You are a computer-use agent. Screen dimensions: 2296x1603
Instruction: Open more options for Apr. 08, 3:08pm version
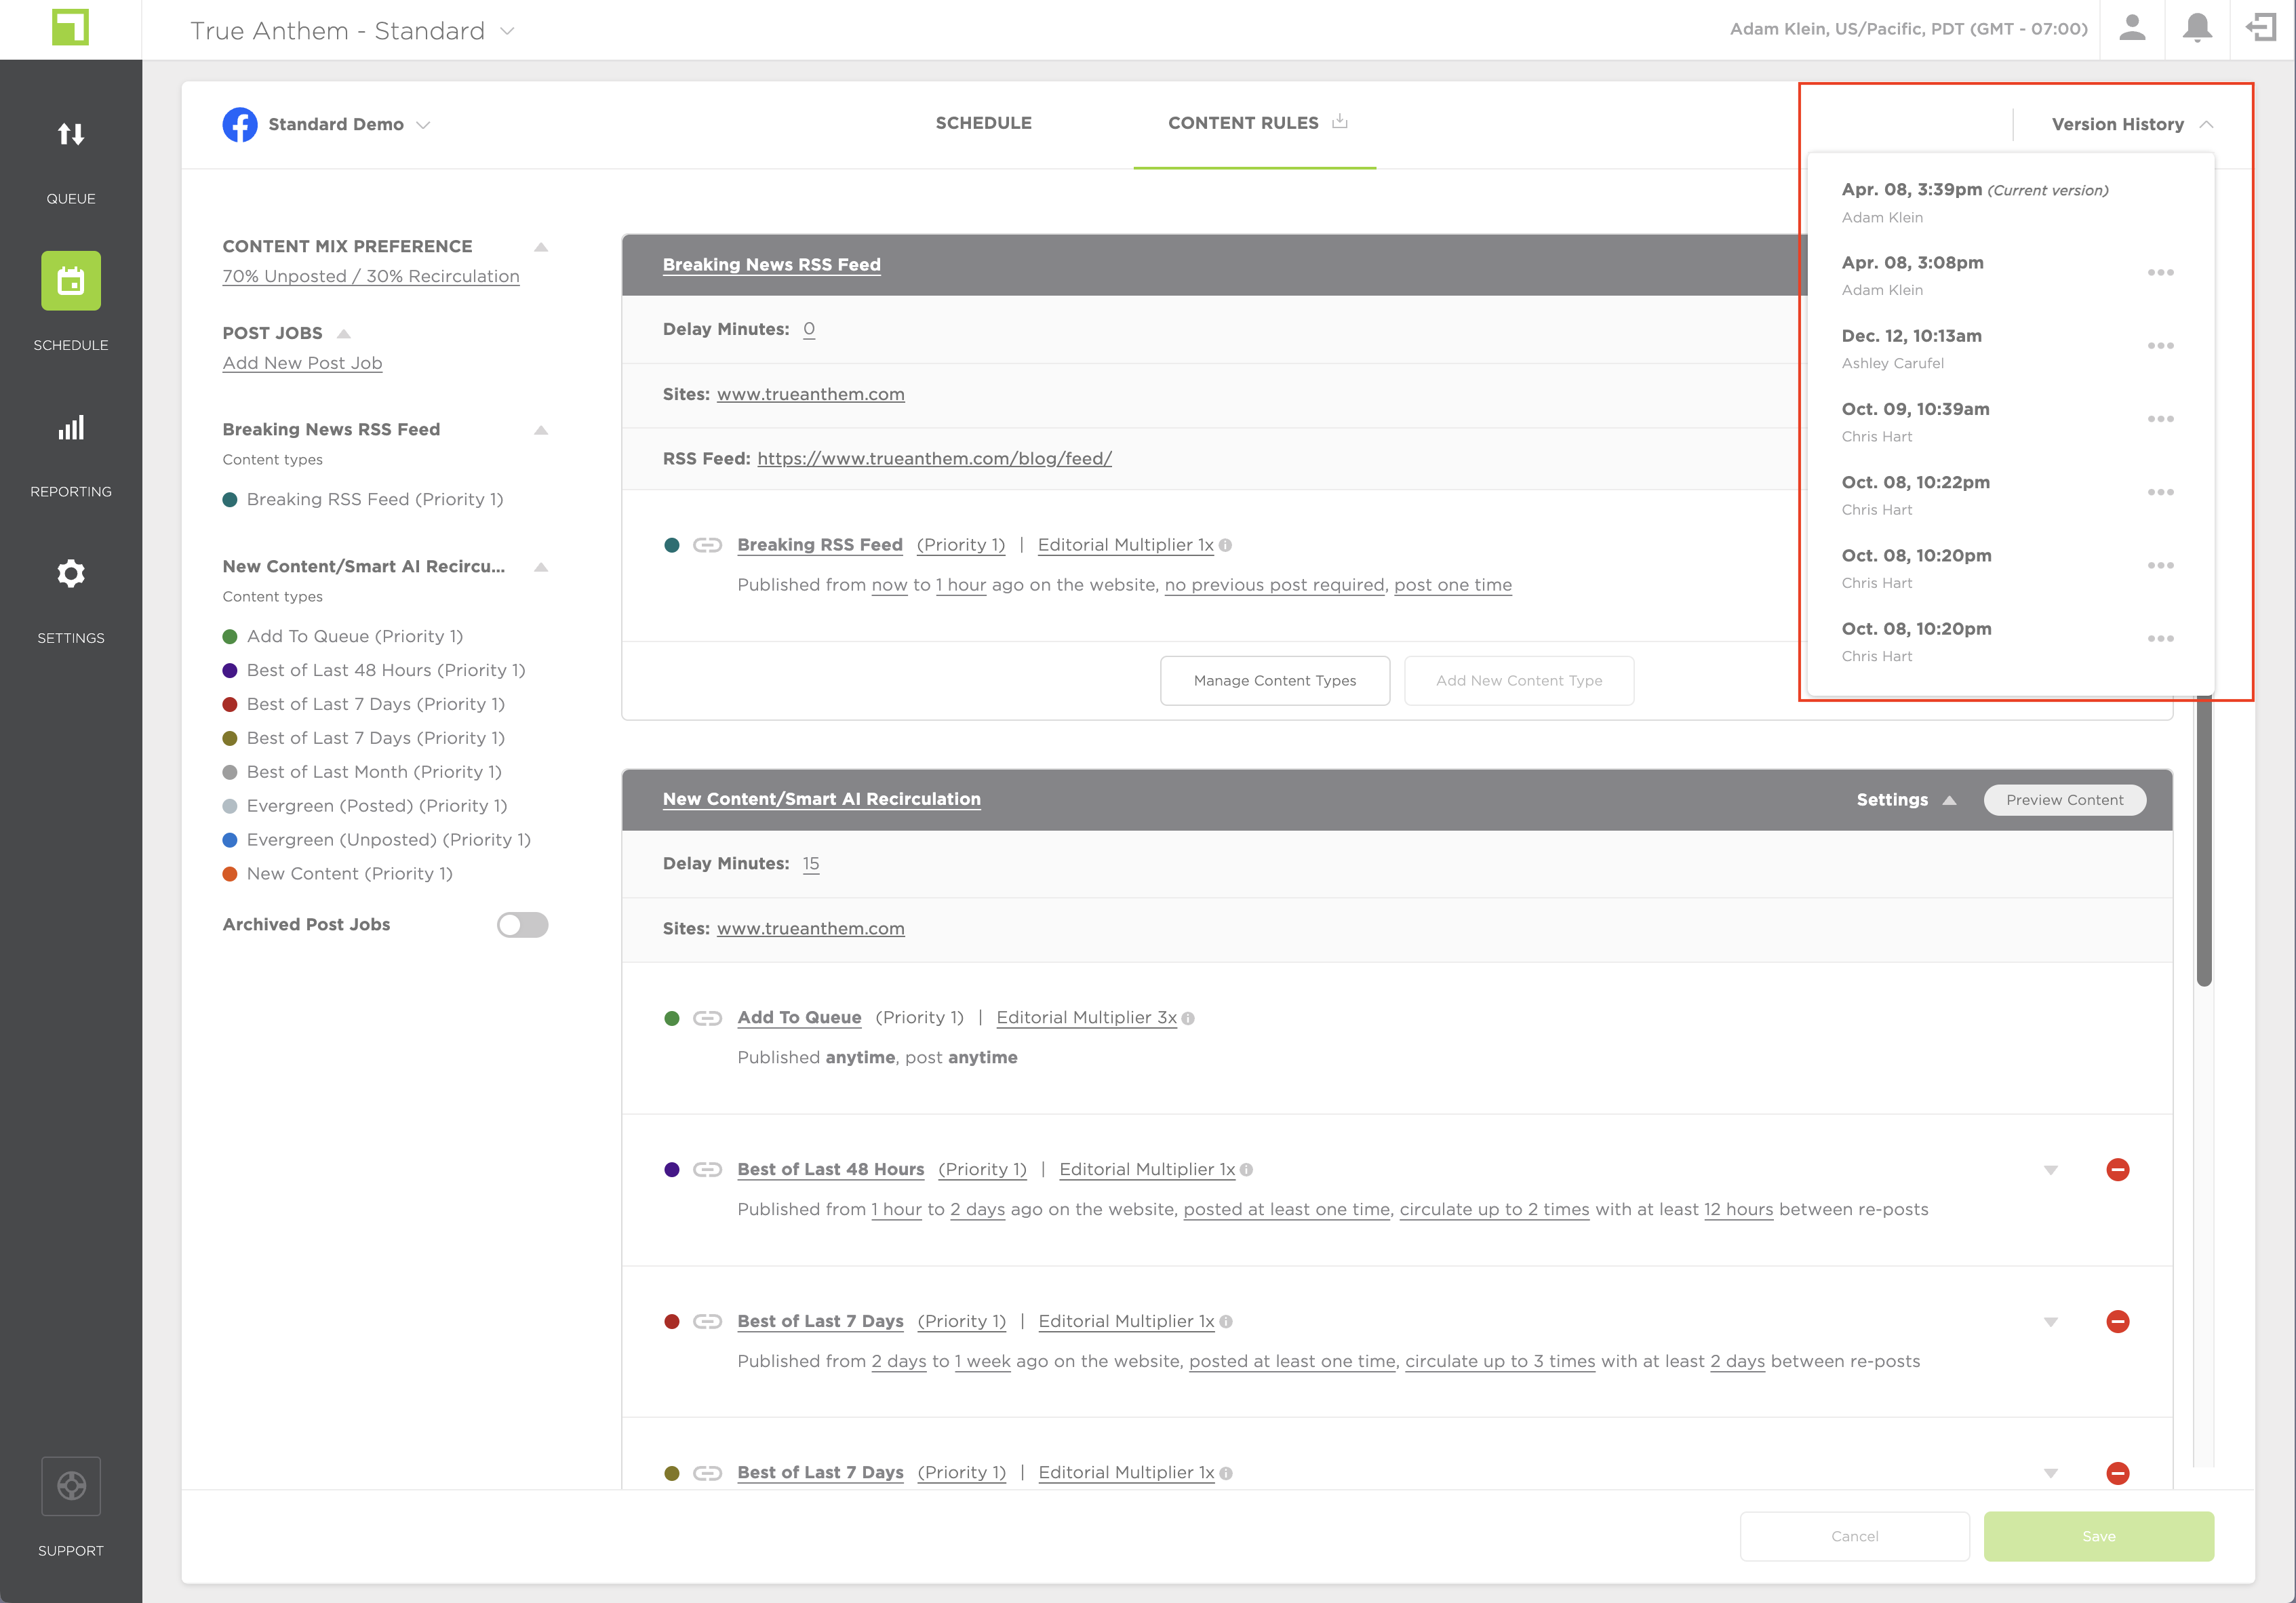tap(2160, 273)
